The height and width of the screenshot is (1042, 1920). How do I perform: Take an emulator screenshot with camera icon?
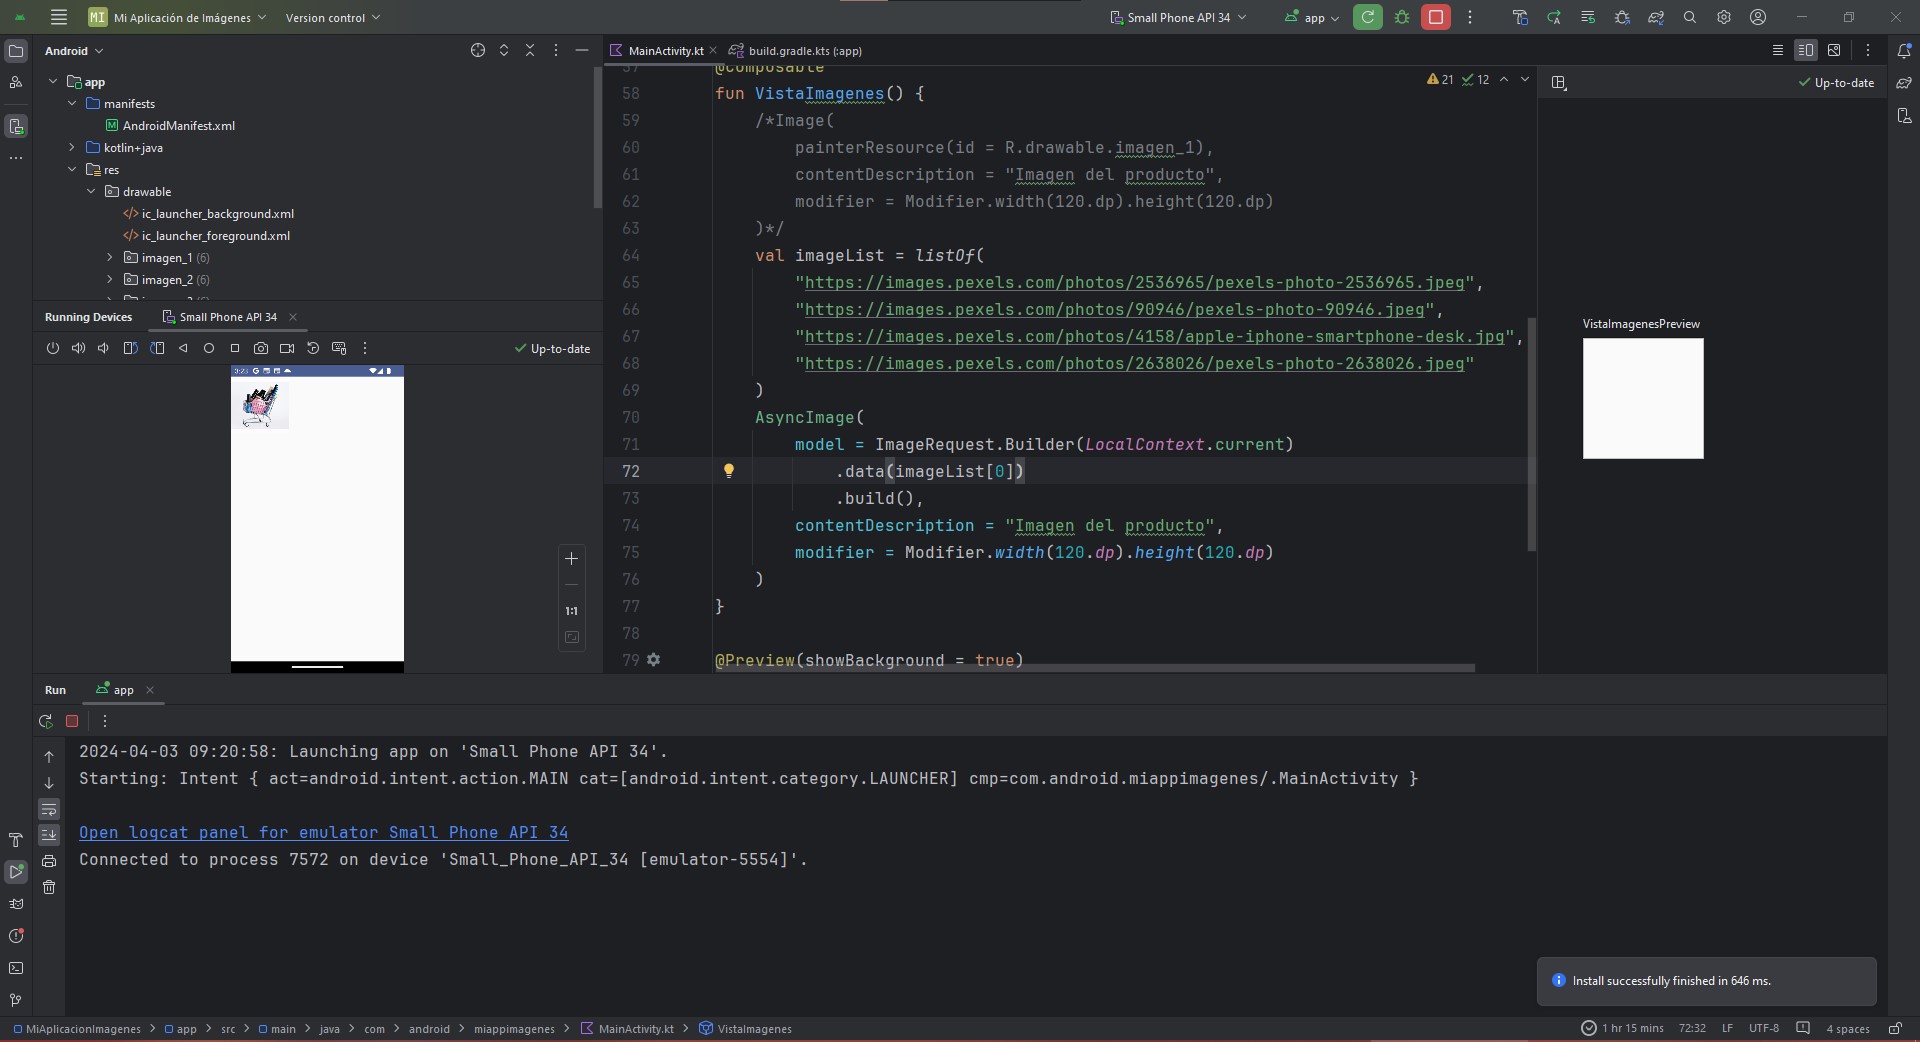point(261,348)
